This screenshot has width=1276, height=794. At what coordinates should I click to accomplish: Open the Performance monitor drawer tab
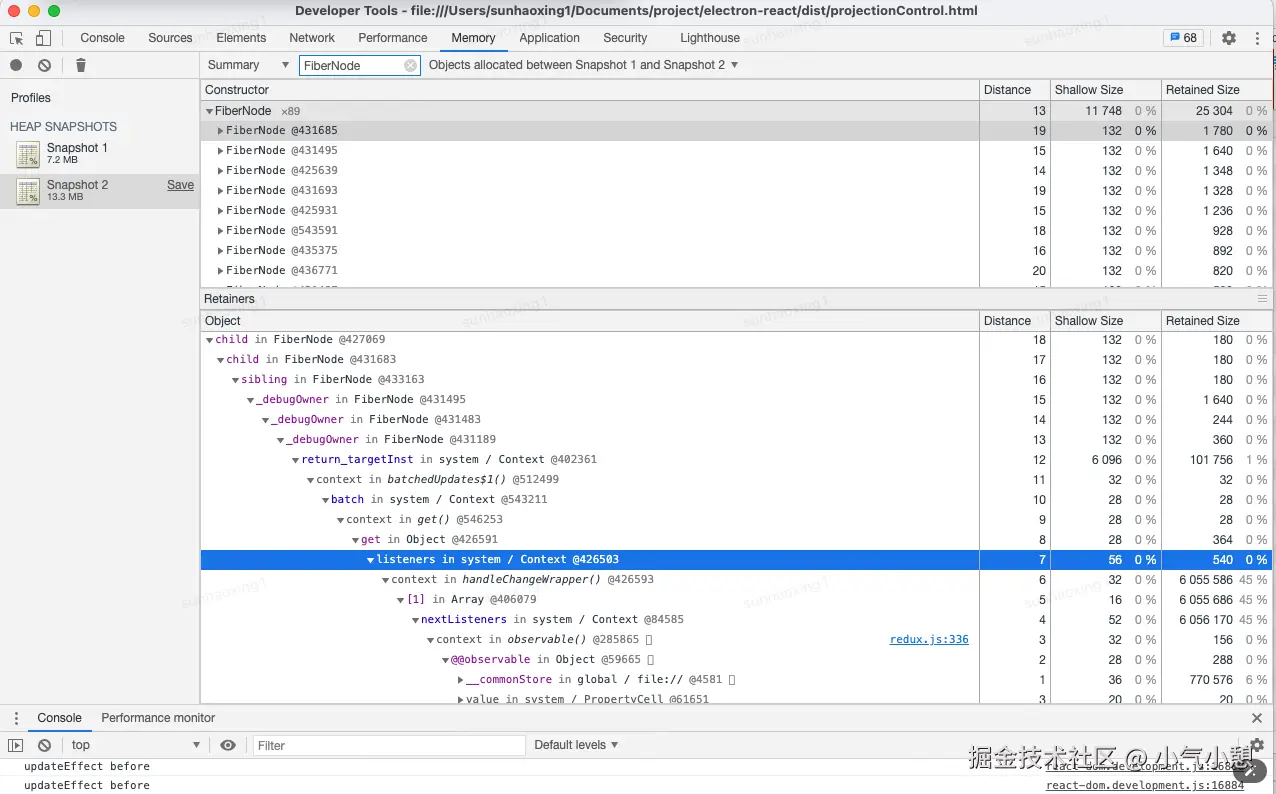(158, 718)
